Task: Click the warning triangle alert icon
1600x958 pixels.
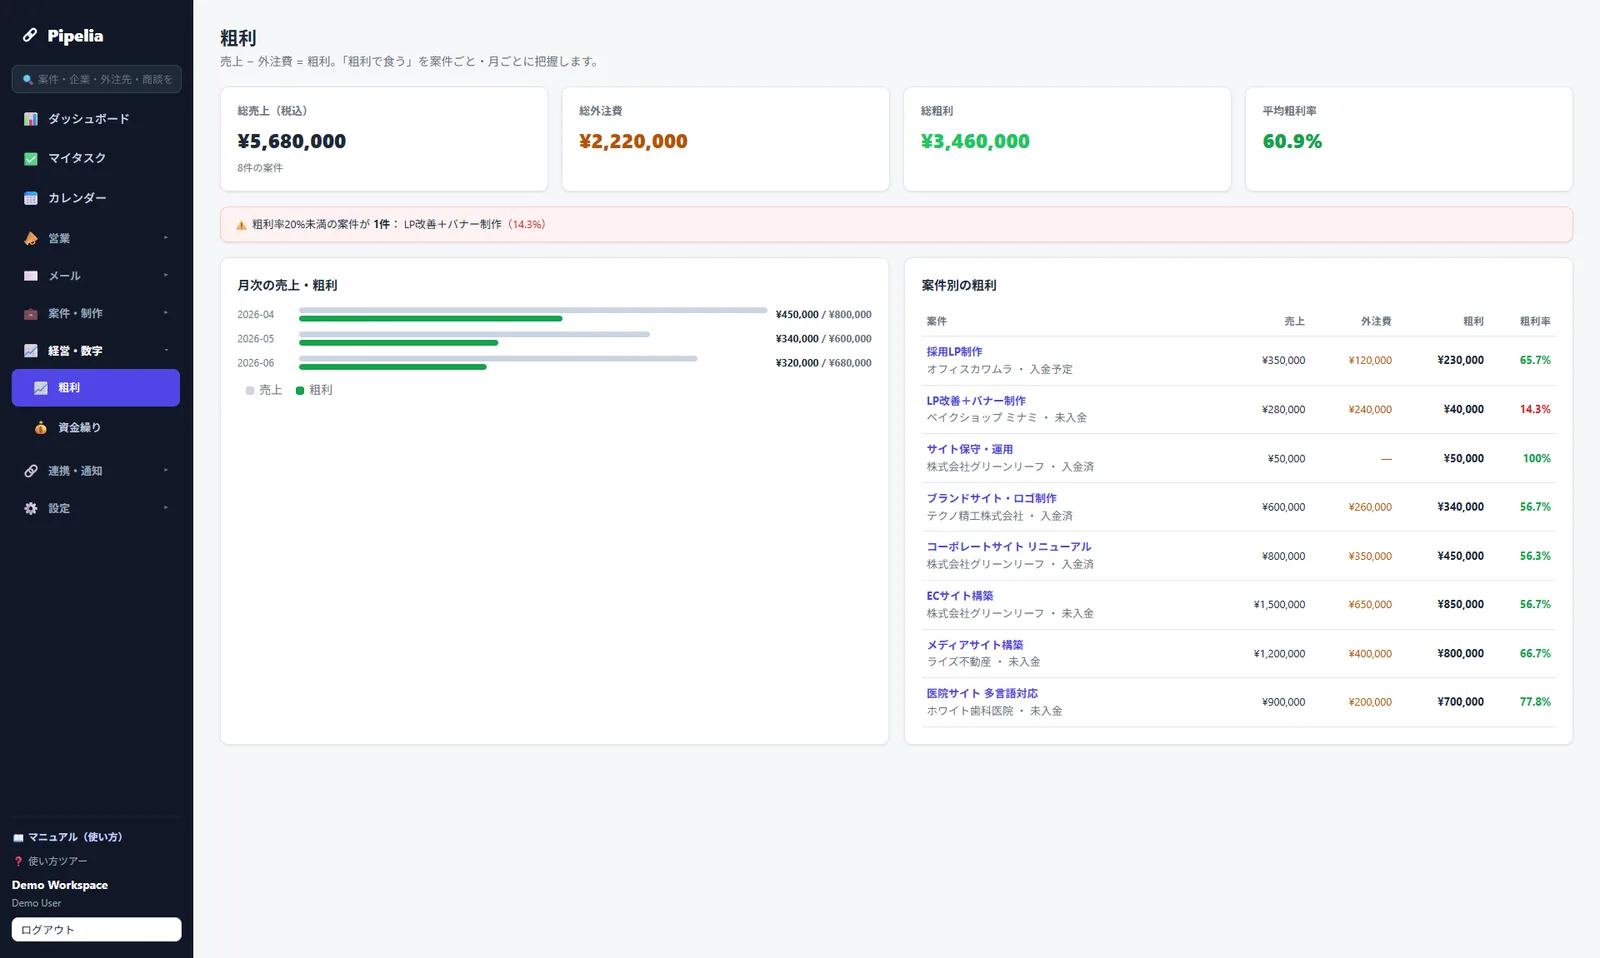Action: point(241,225)
